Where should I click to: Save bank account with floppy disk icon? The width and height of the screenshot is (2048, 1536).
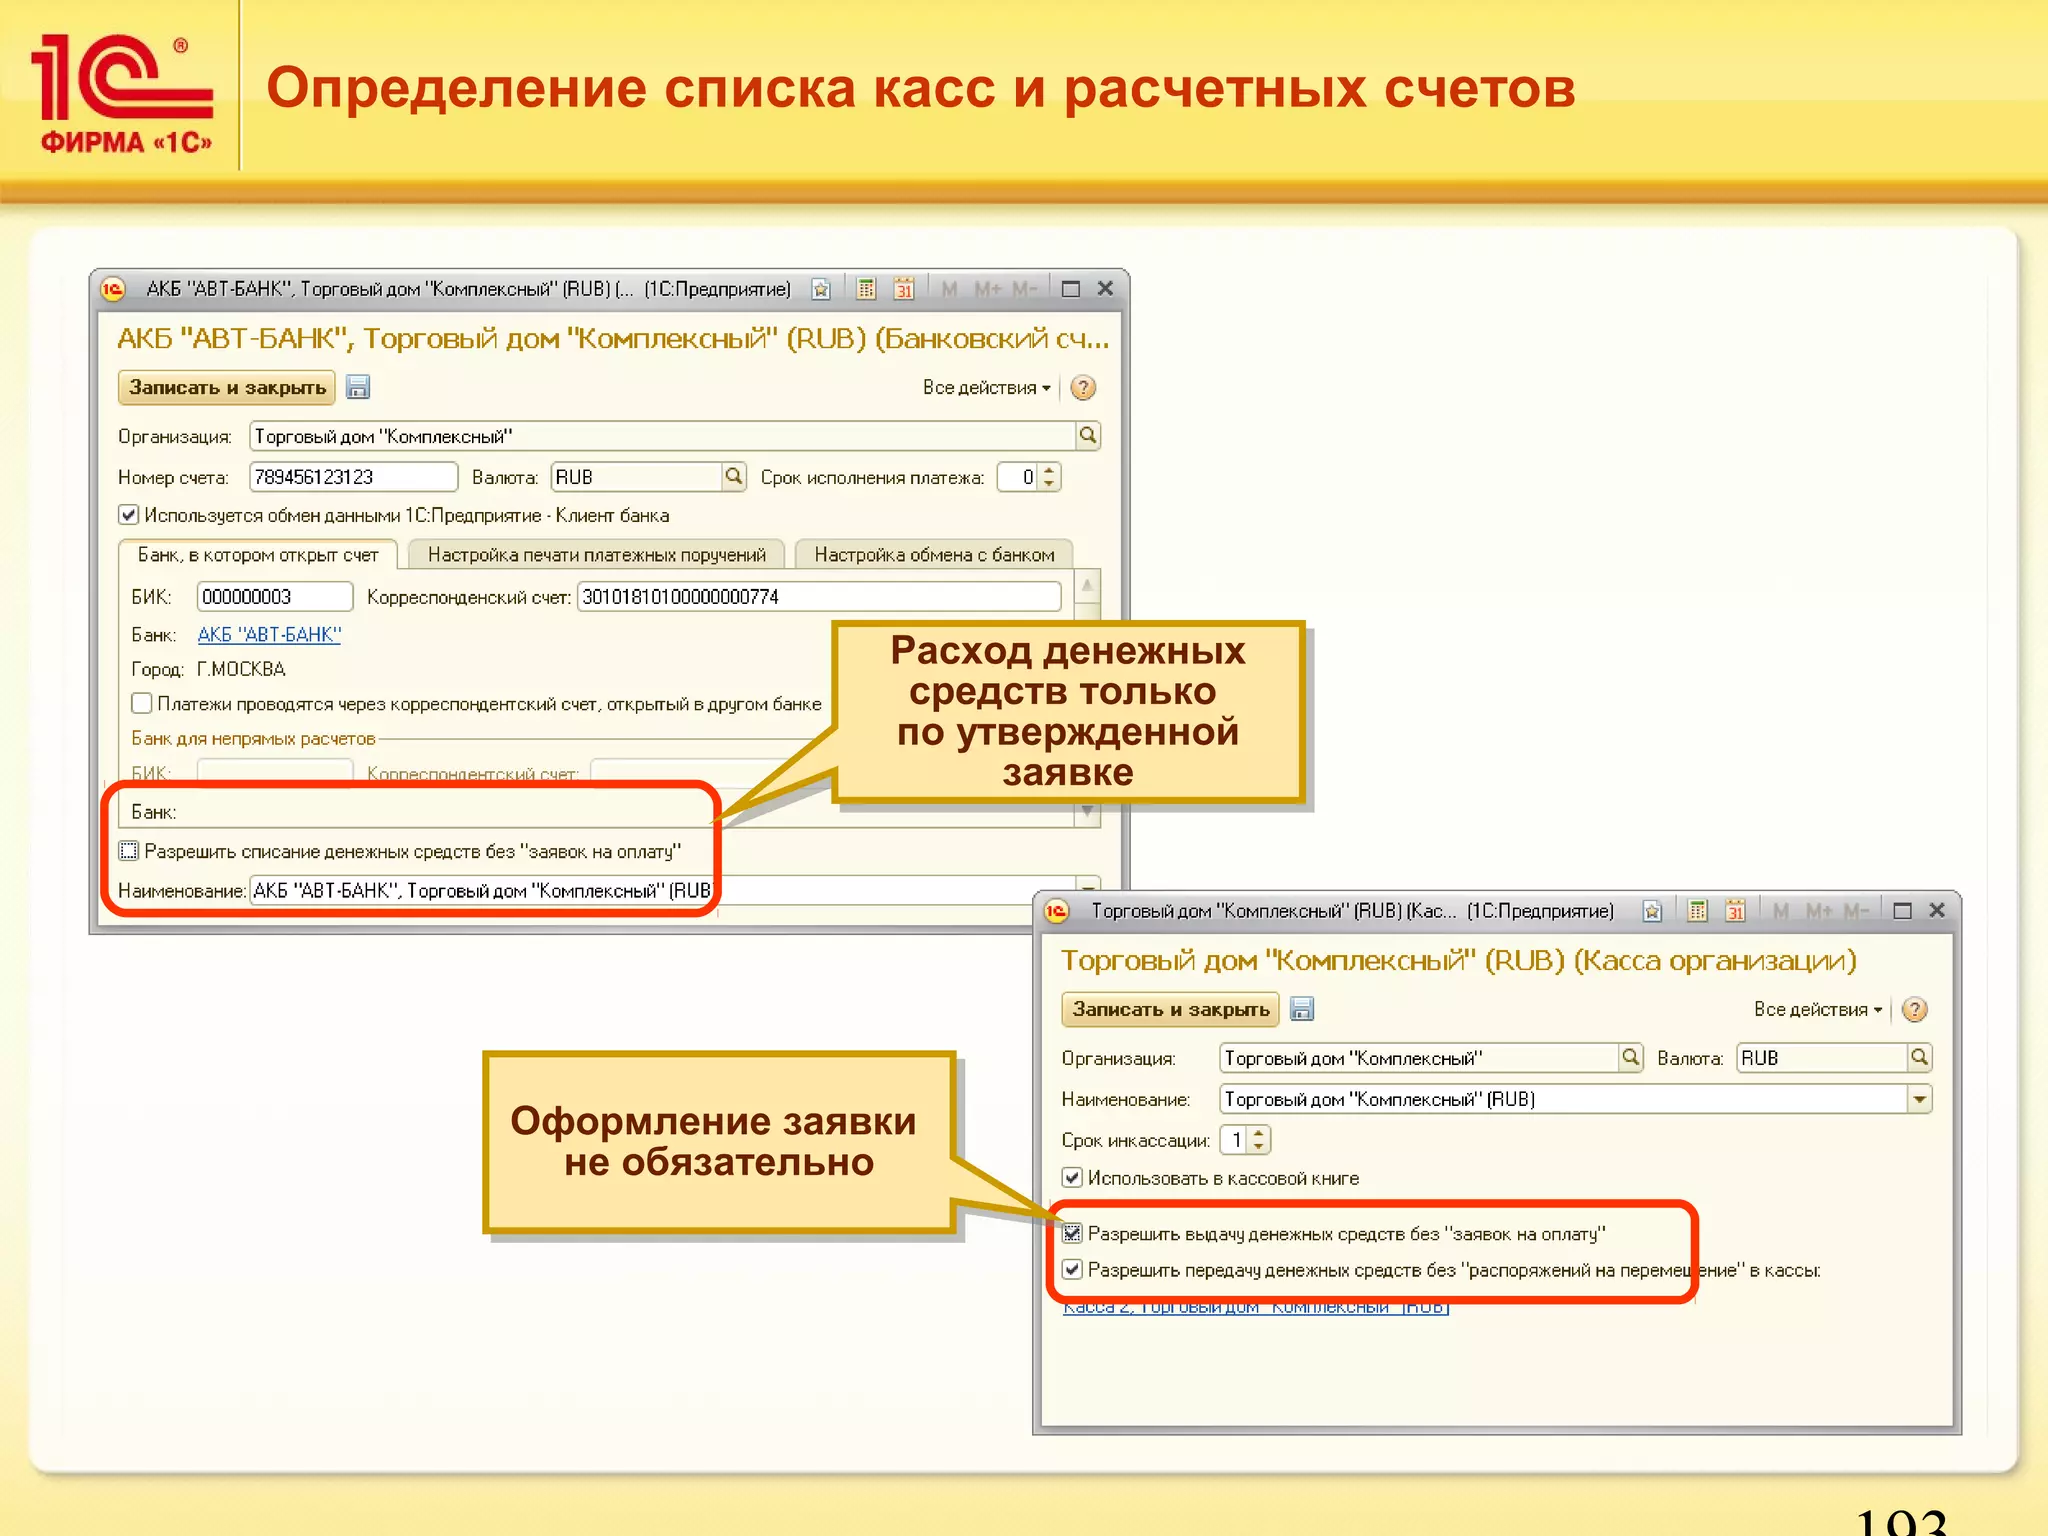pyautogui.click(x=358, y=387)
